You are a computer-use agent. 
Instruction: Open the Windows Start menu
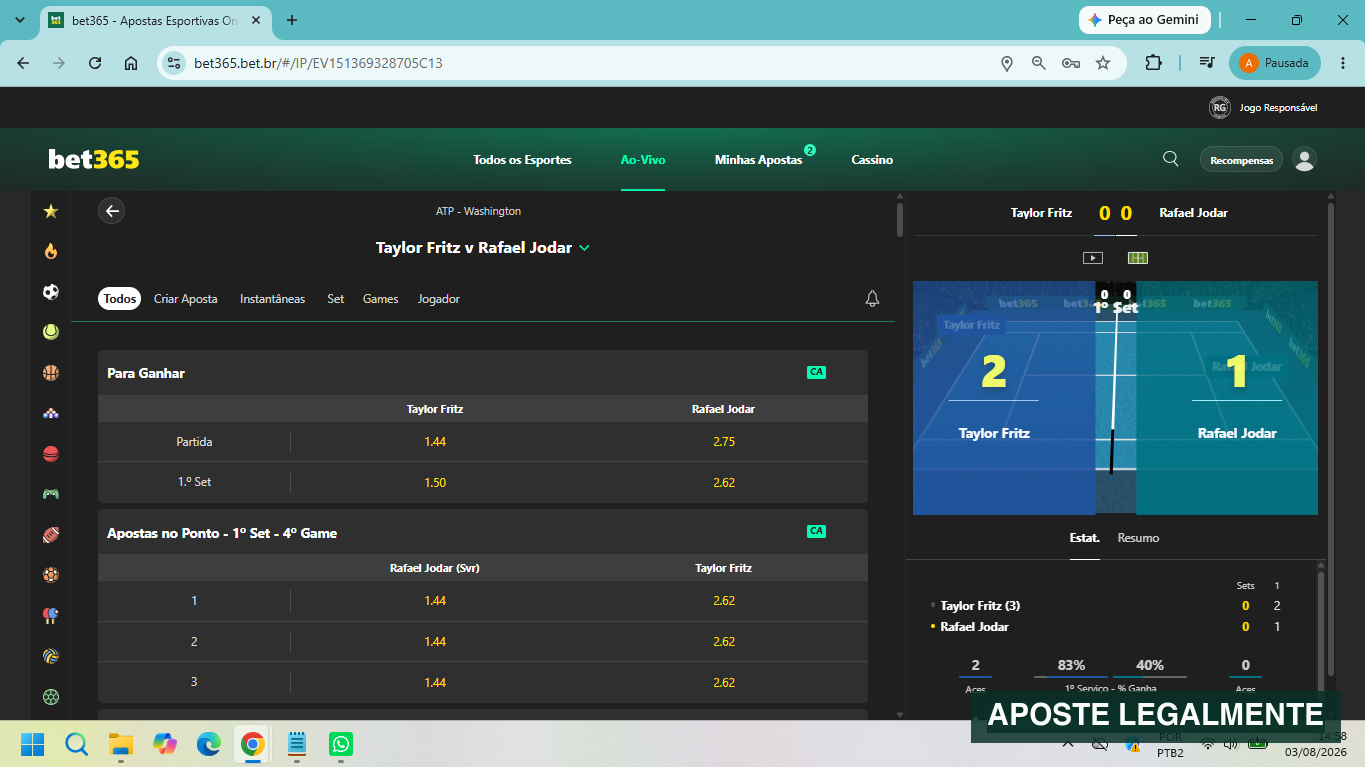click(33, 744)
